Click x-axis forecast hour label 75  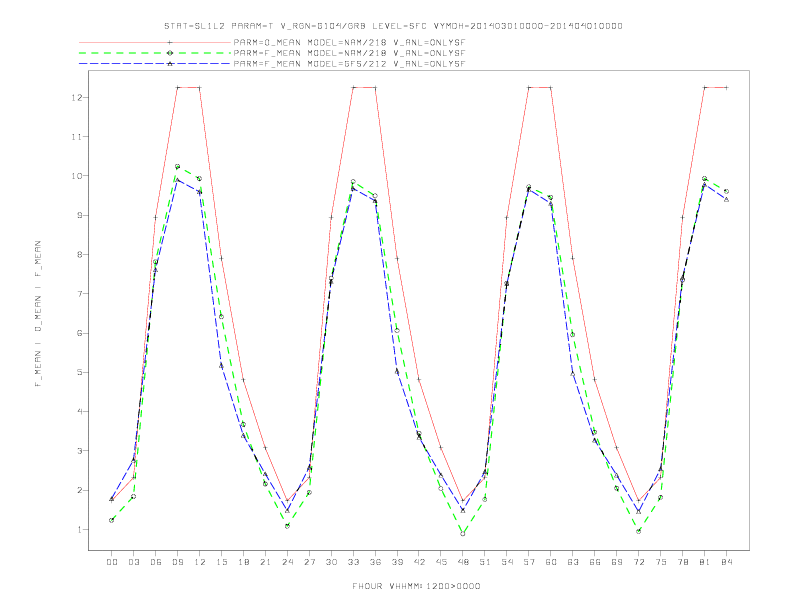click(x=661, y=562)
